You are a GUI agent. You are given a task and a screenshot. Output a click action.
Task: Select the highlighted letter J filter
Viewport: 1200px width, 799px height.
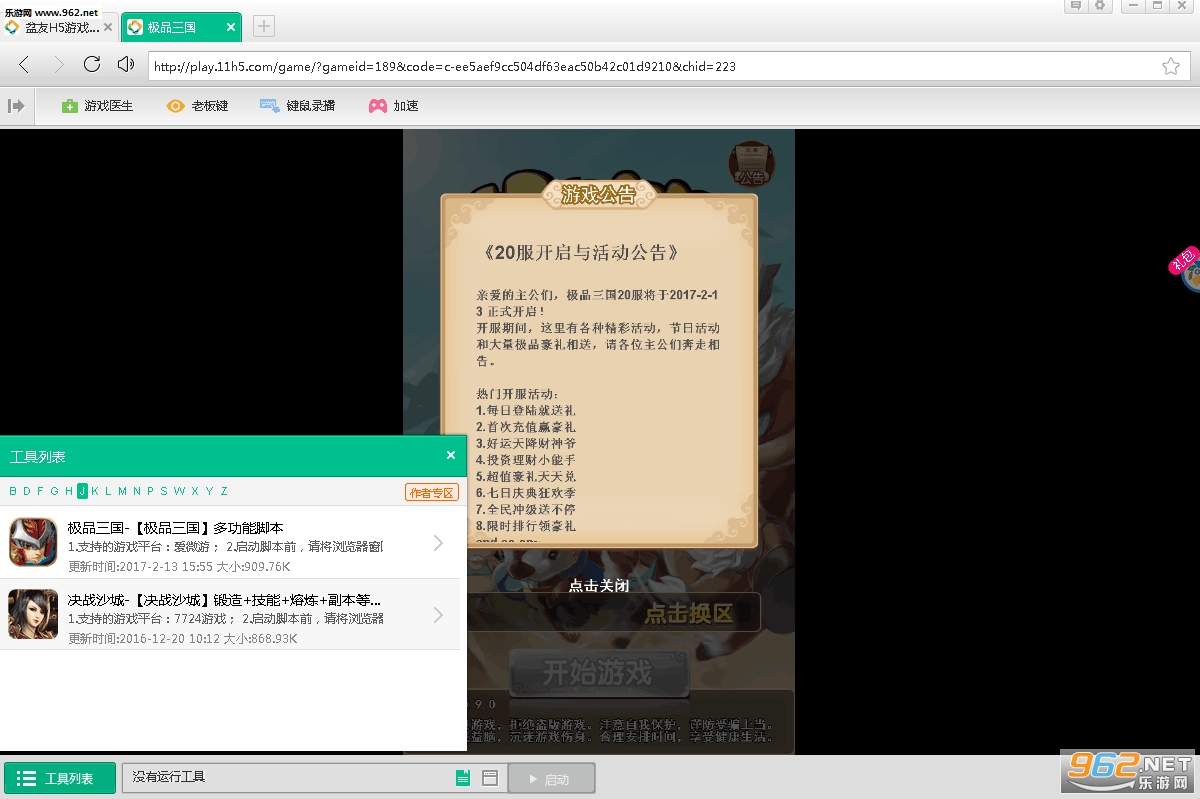(82, 491)
